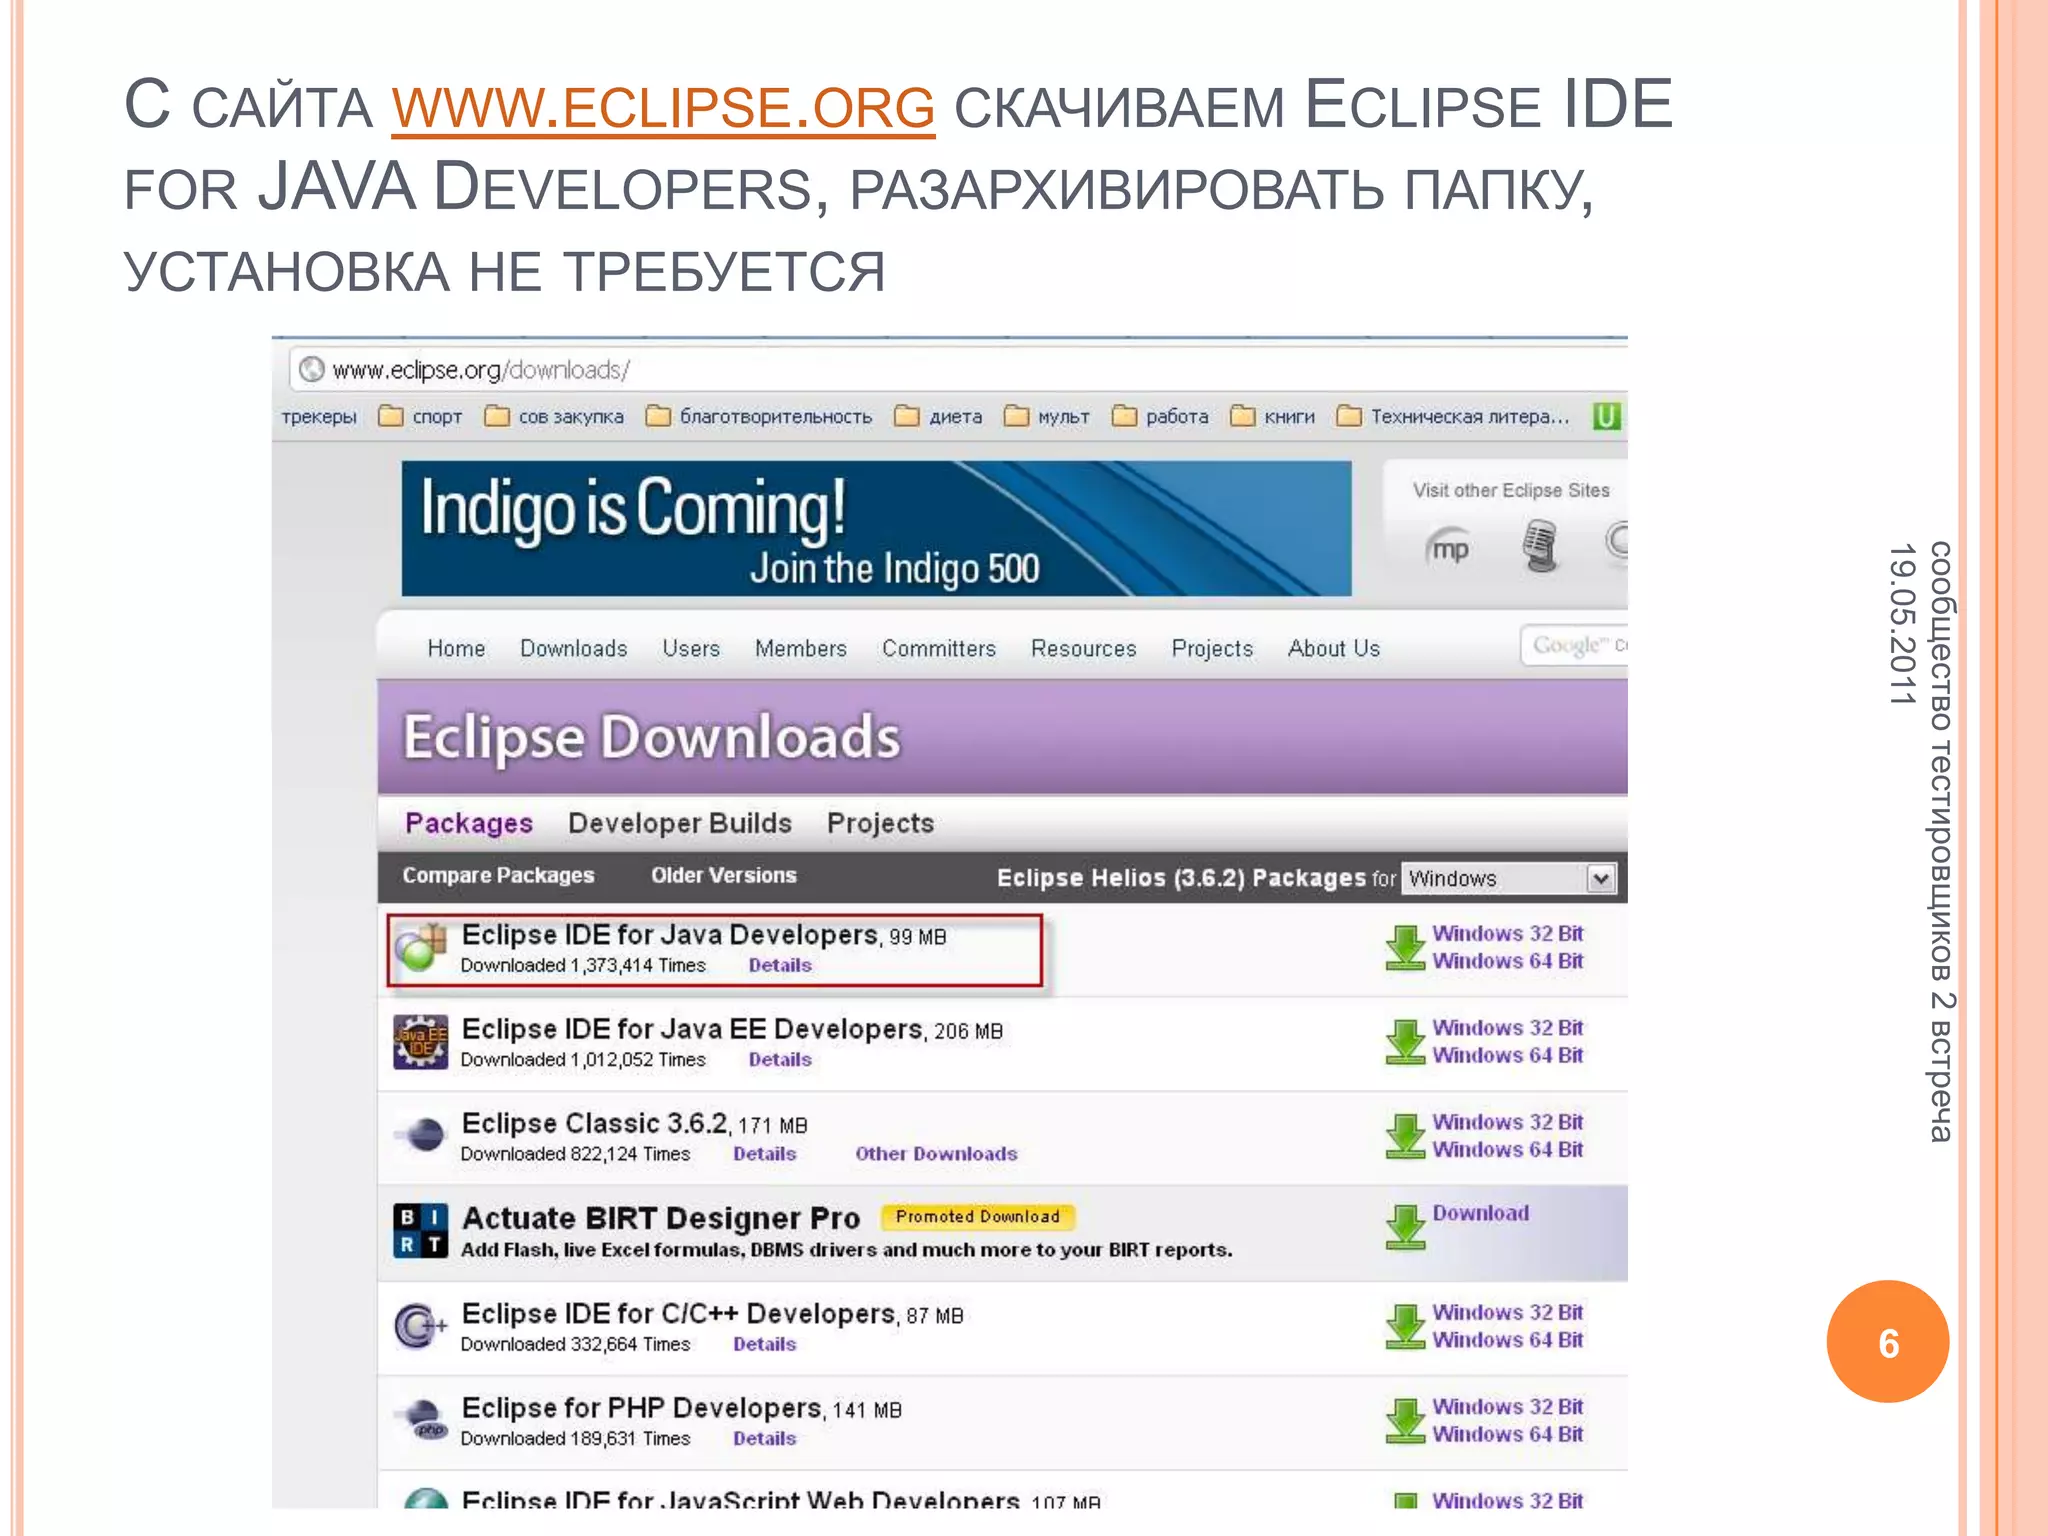The width and height of the screenshot is (2048, 1536).
Task: Download Eclipse Classic Windows 64 Bit
Action: [x=1507, y=1150]
